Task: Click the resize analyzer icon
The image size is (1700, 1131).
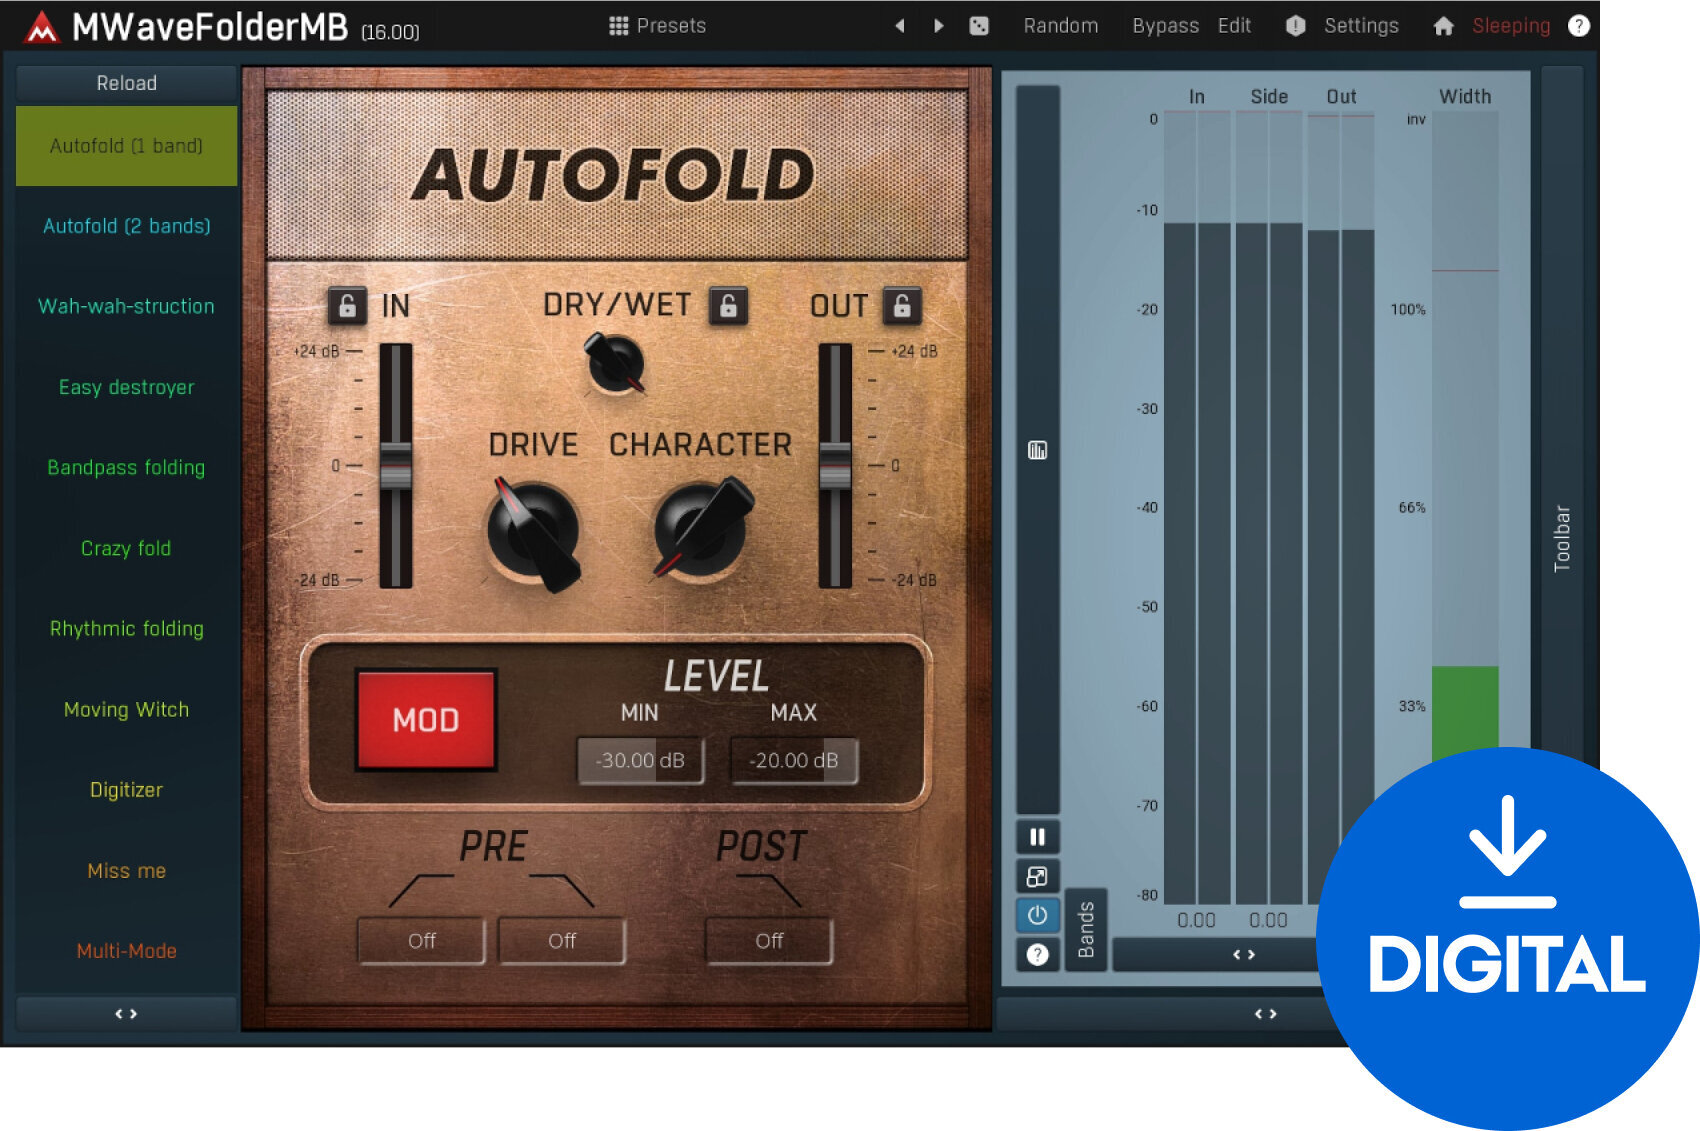Action: coord(1037,876)
